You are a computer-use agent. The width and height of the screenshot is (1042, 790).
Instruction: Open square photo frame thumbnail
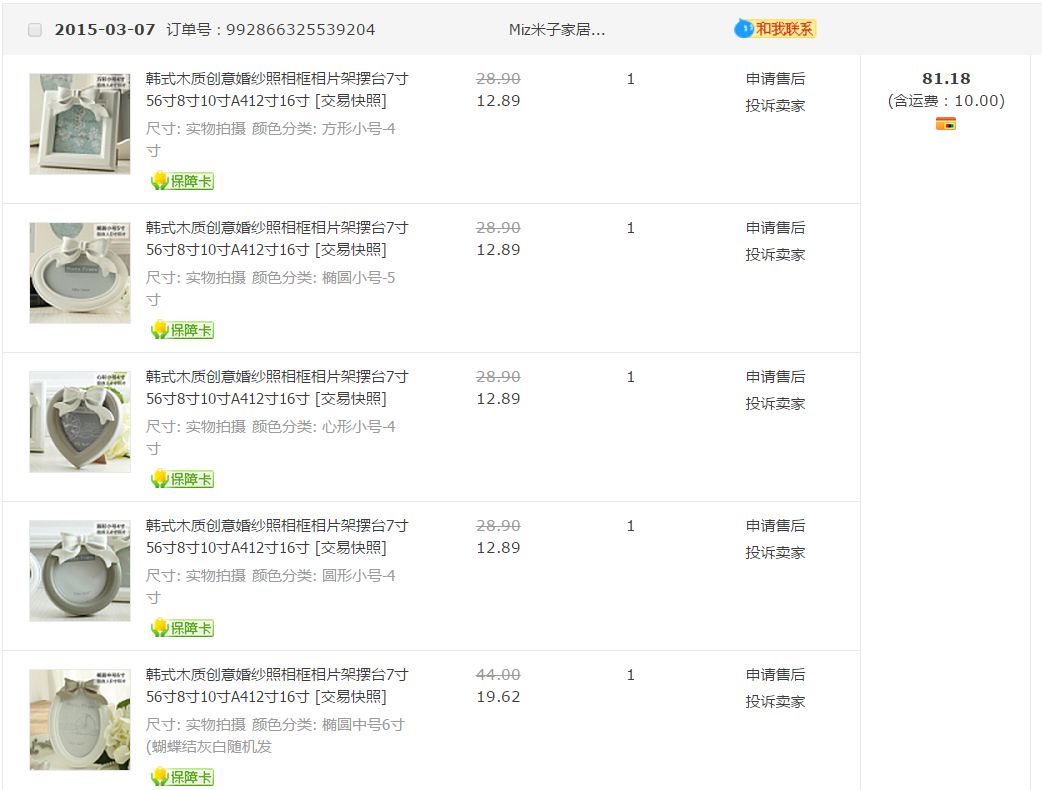point(80,124)
